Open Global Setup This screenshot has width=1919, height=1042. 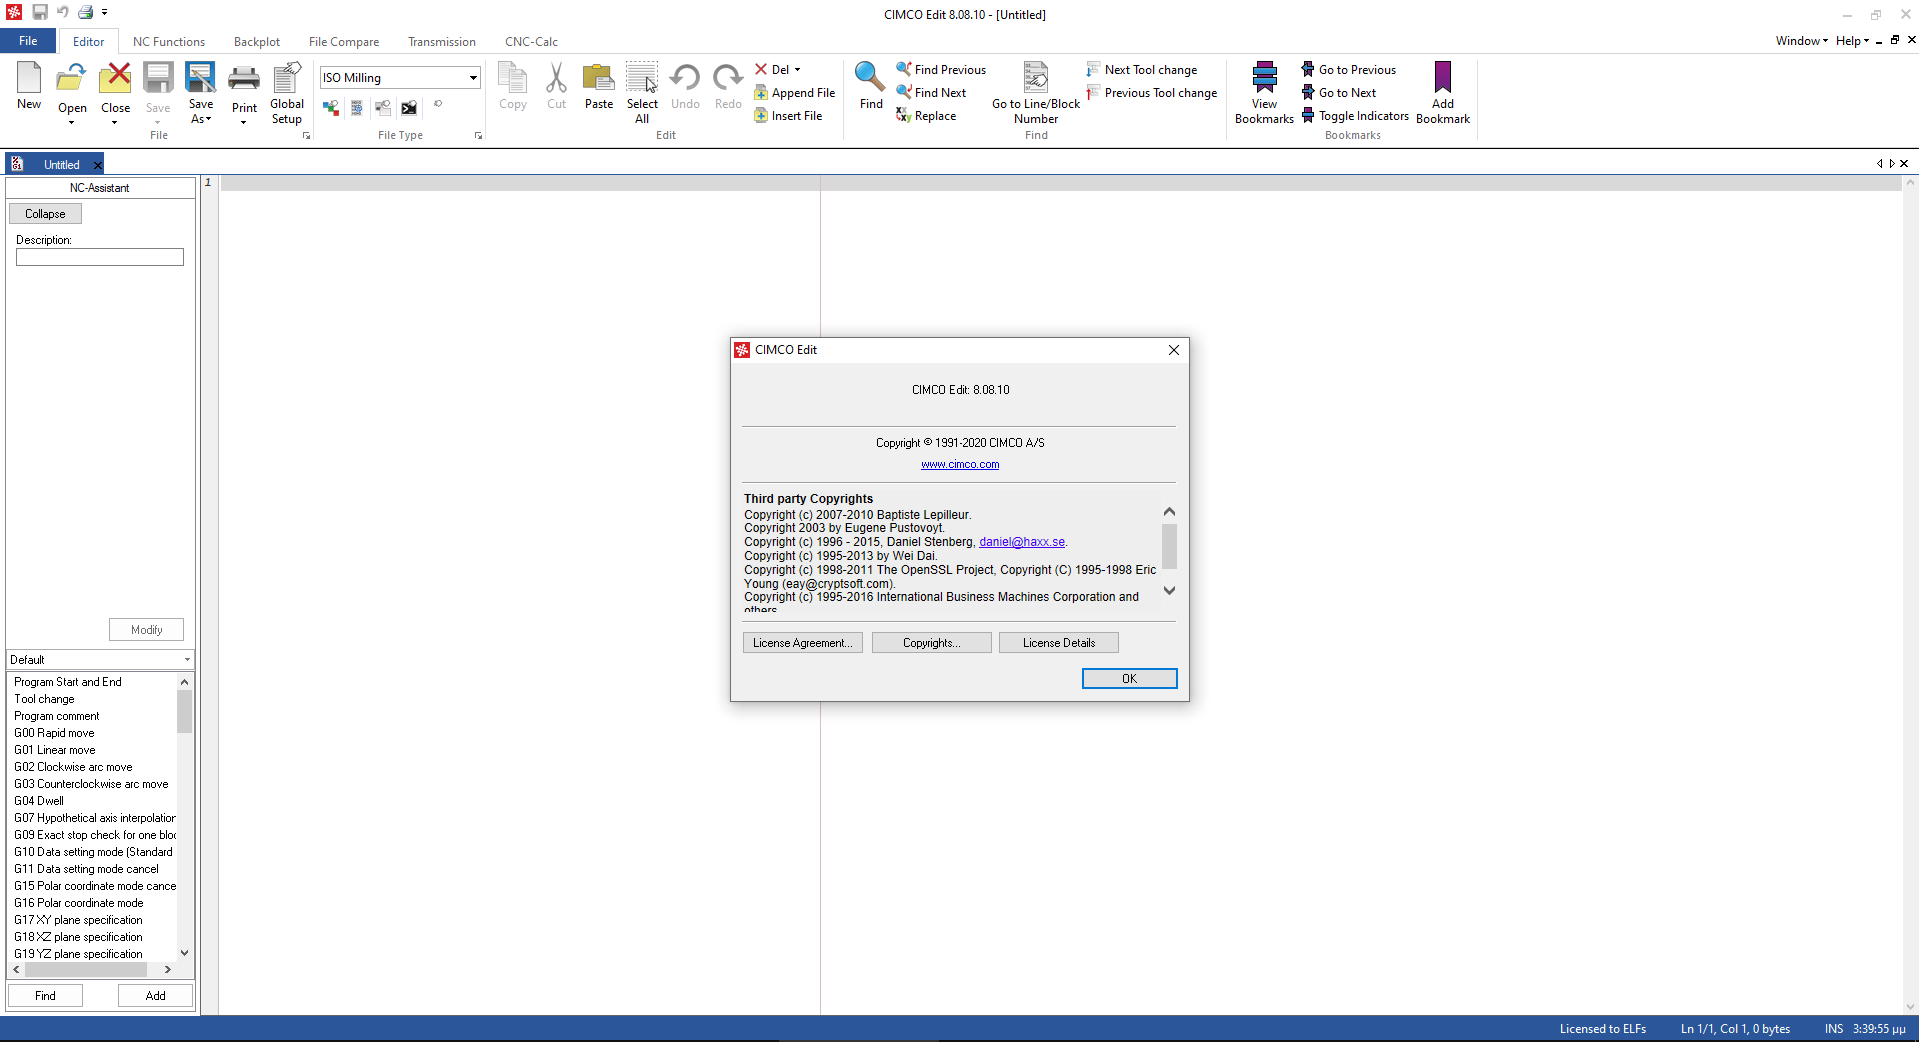pyautogui.click(x=287, y=93)
